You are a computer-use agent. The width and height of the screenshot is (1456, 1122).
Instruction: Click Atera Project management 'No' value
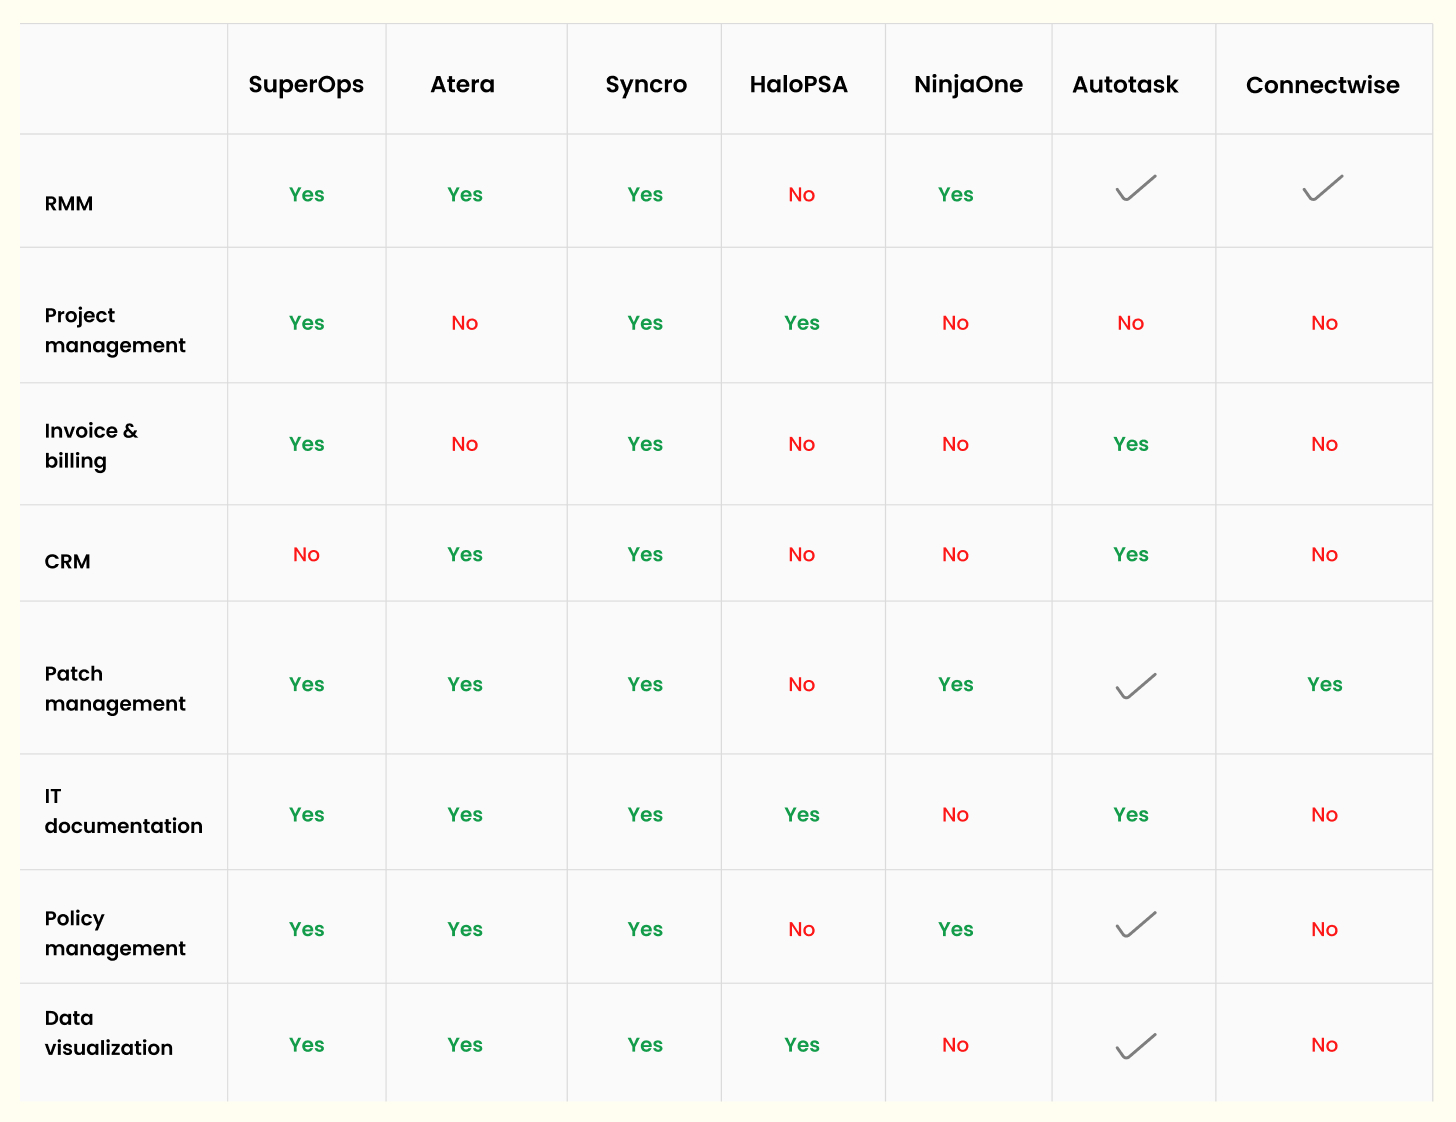(x=464, y=323)
